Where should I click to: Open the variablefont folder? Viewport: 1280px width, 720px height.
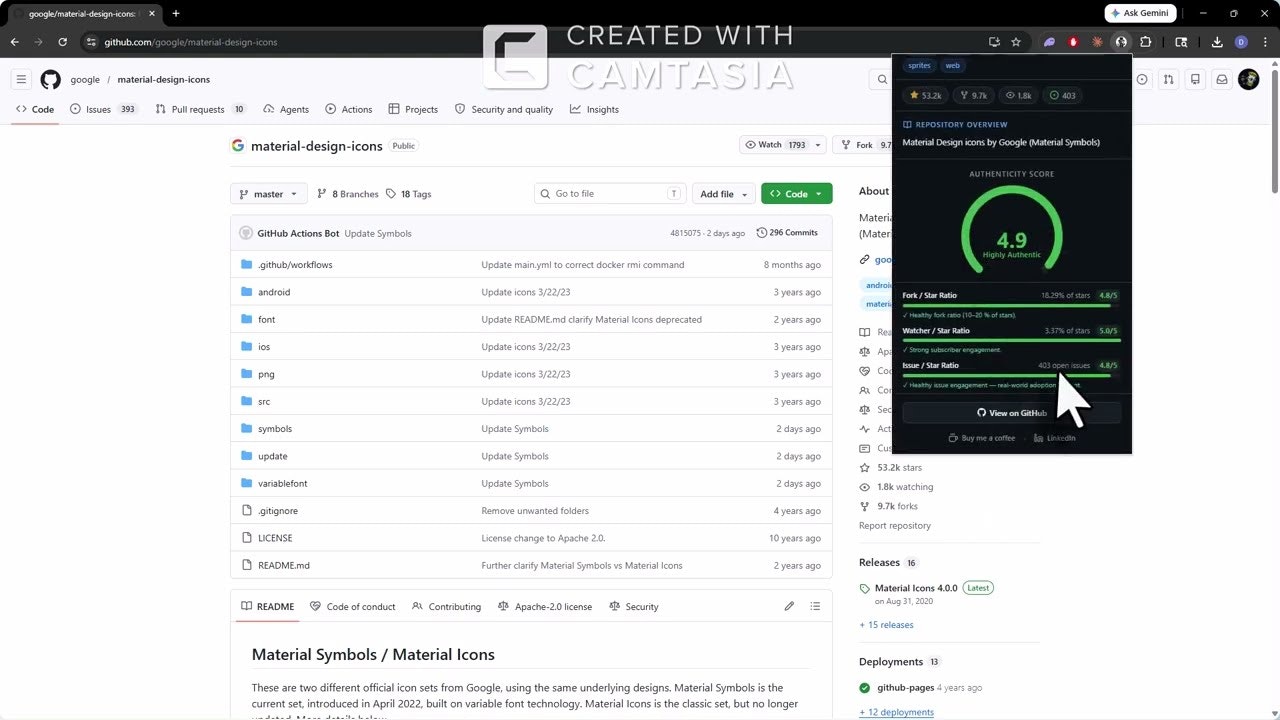pos(283,484)
